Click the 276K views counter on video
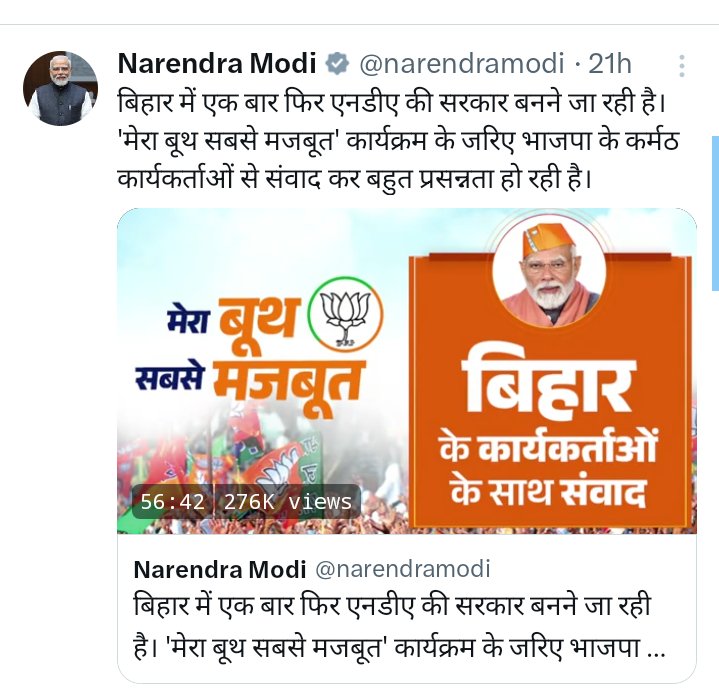 coord(288,501)
